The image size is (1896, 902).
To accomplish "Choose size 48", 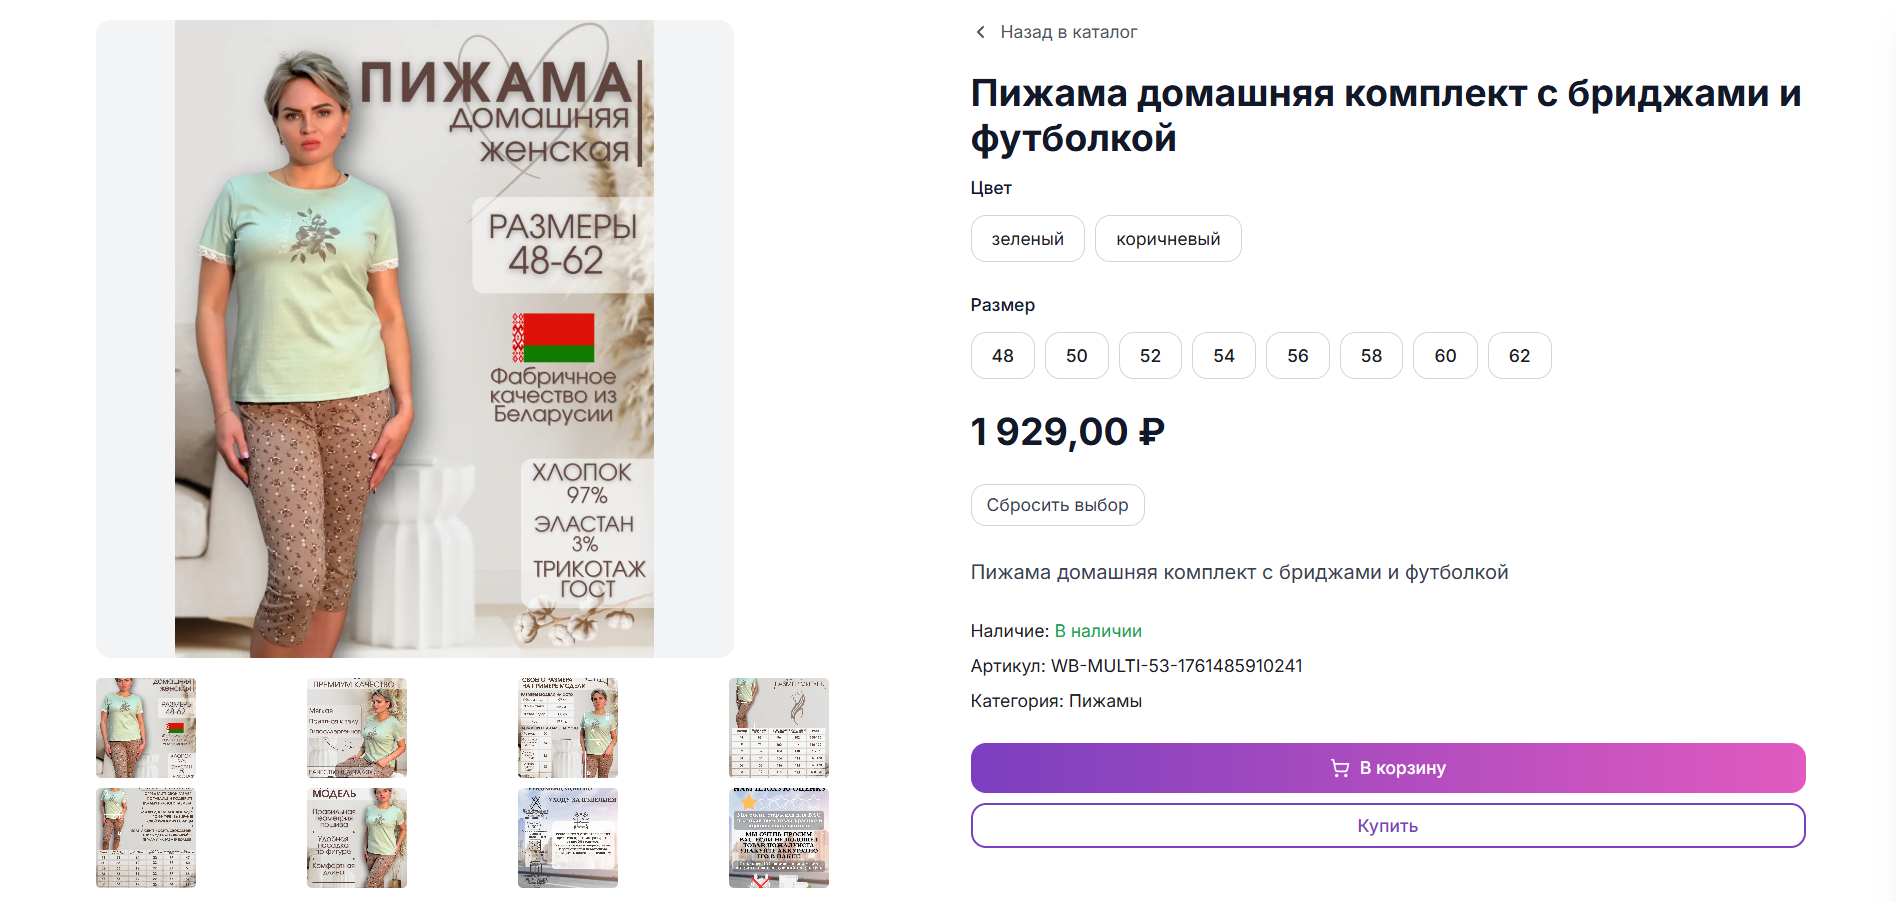I will coord(1002,356).
